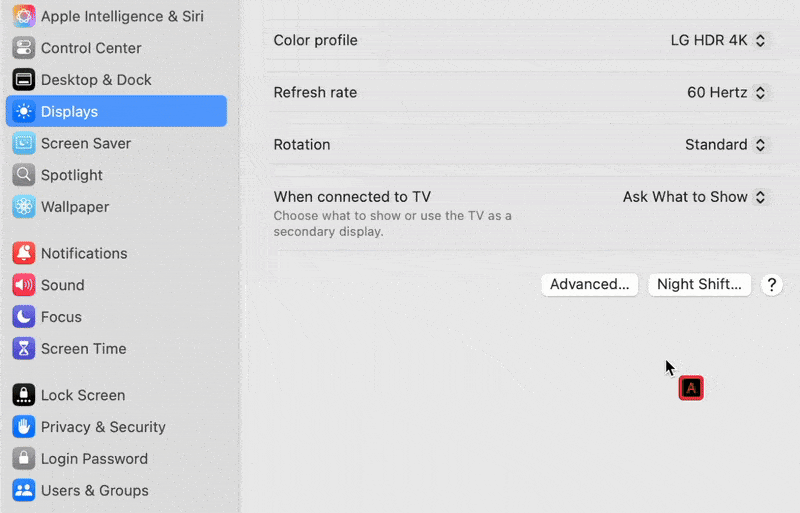Viewport: 800px width, 513px height.
Task: Click the Apple Intelligence & Siri icon
Action: coord(24,16)
